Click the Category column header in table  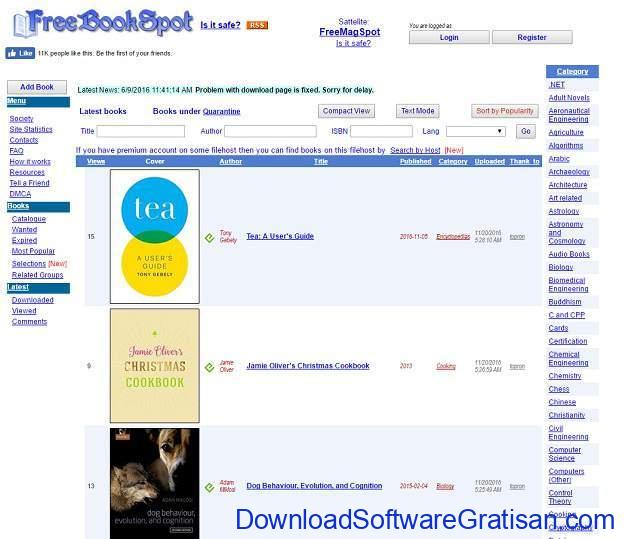tap(453, 161)
